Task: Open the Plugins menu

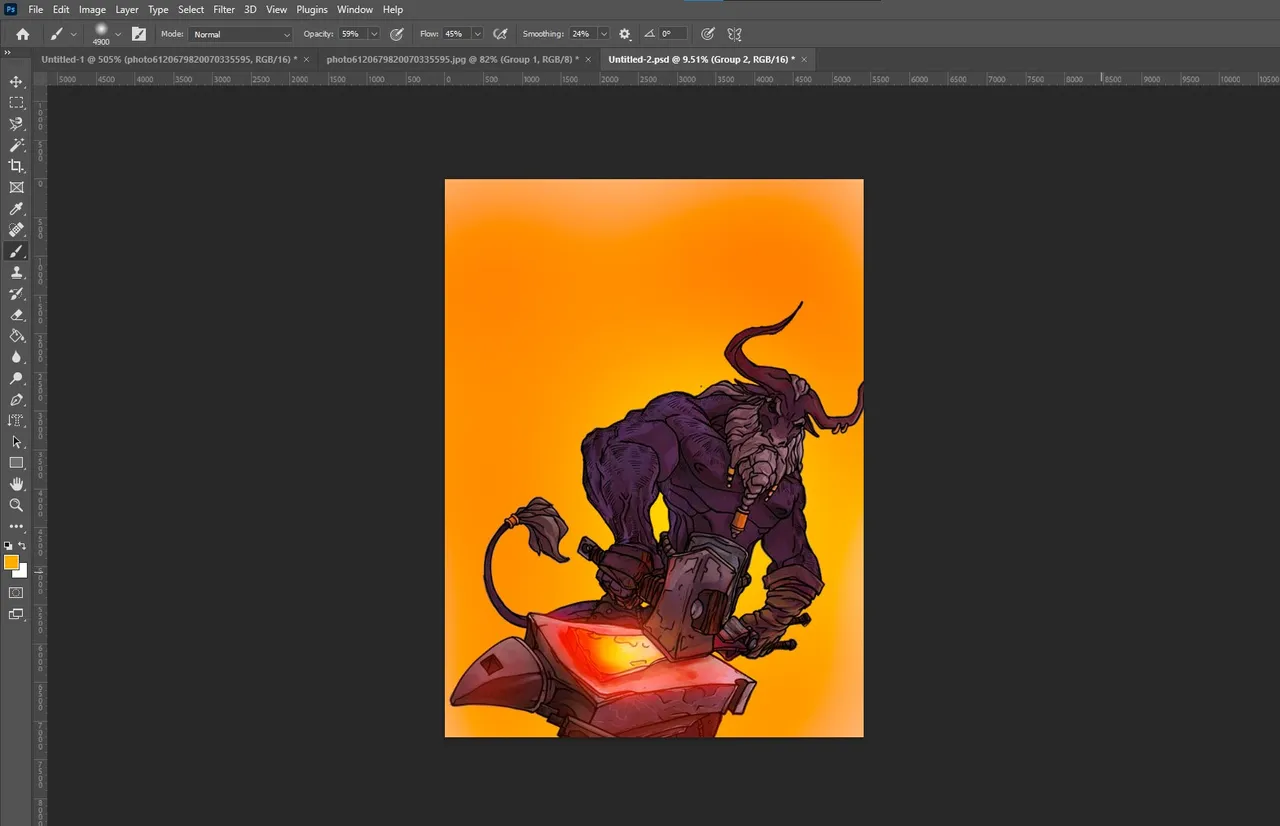Action: (312, 9)
